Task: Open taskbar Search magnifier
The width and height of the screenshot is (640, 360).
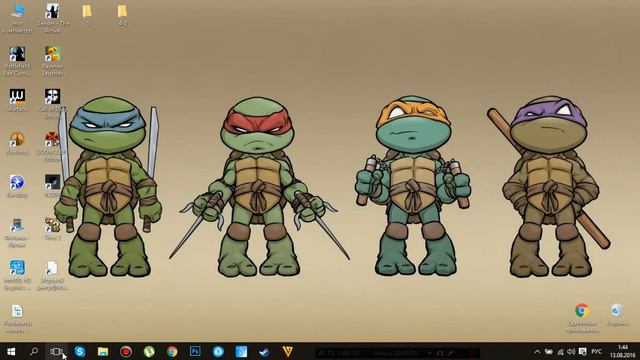Action: (34, 351)
